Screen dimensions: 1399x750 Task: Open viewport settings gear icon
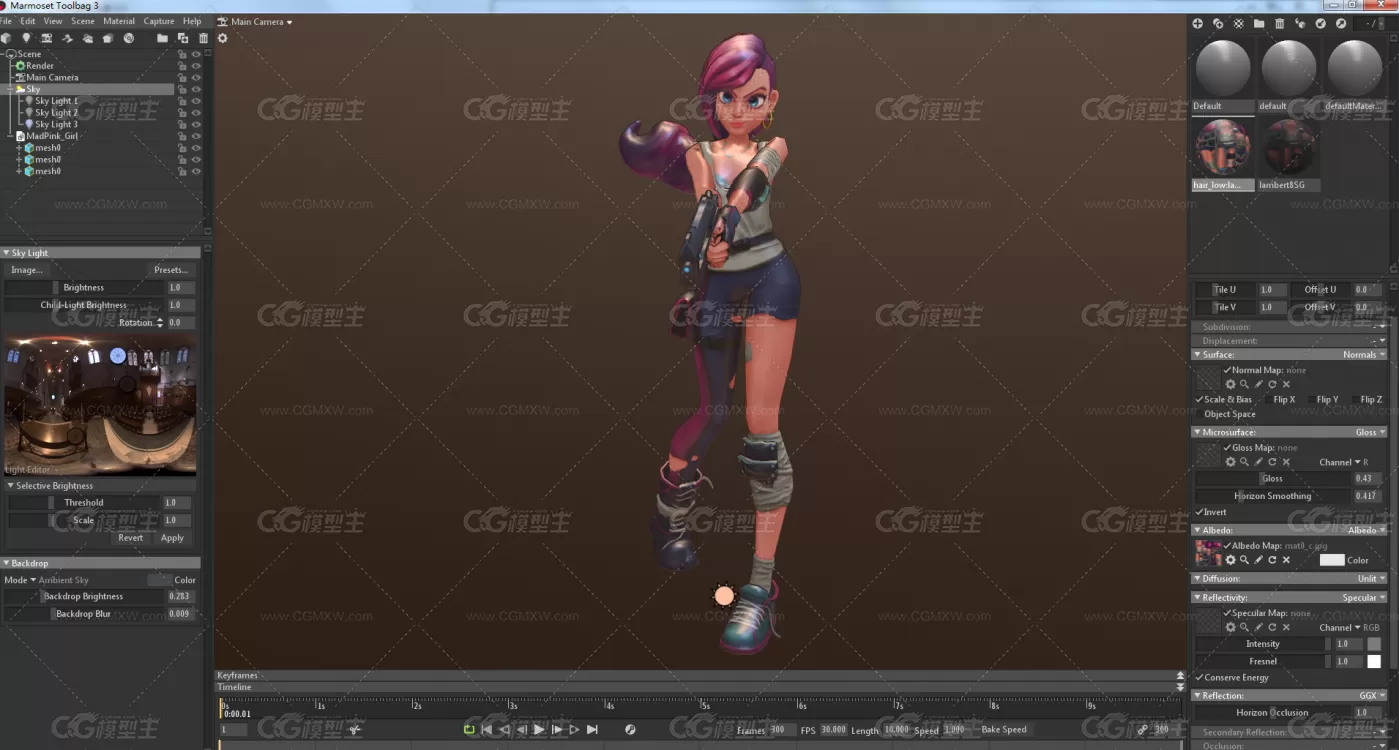222,38
